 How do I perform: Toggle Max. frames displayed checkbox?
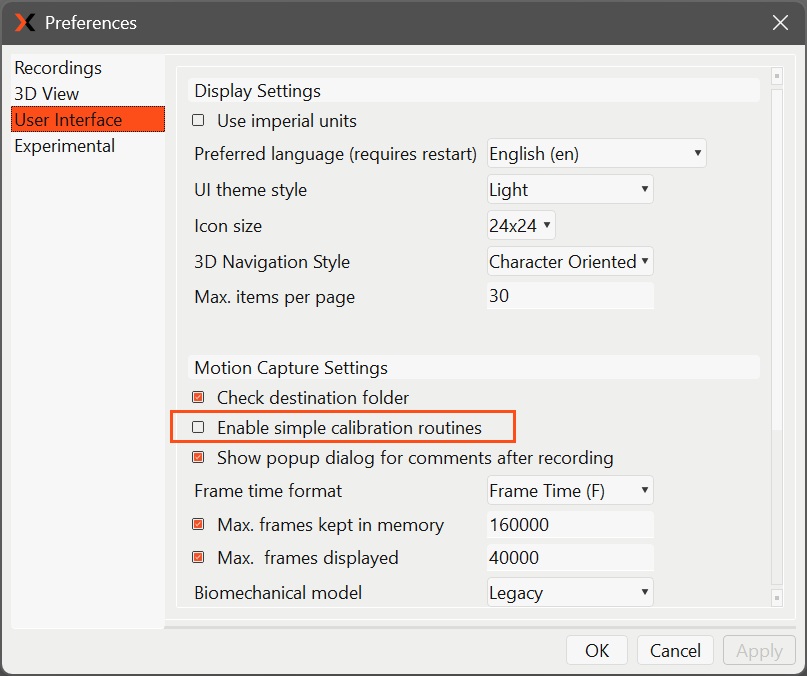click(x=198, y=558)
